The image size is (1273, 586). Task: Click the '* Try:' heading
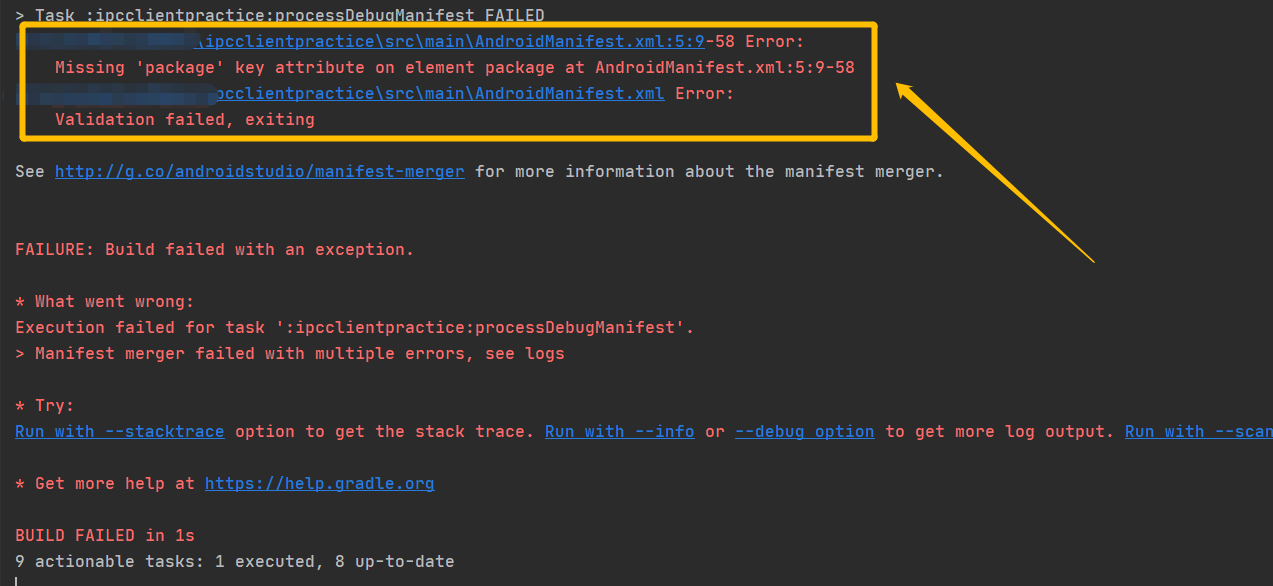coord(45,406)
